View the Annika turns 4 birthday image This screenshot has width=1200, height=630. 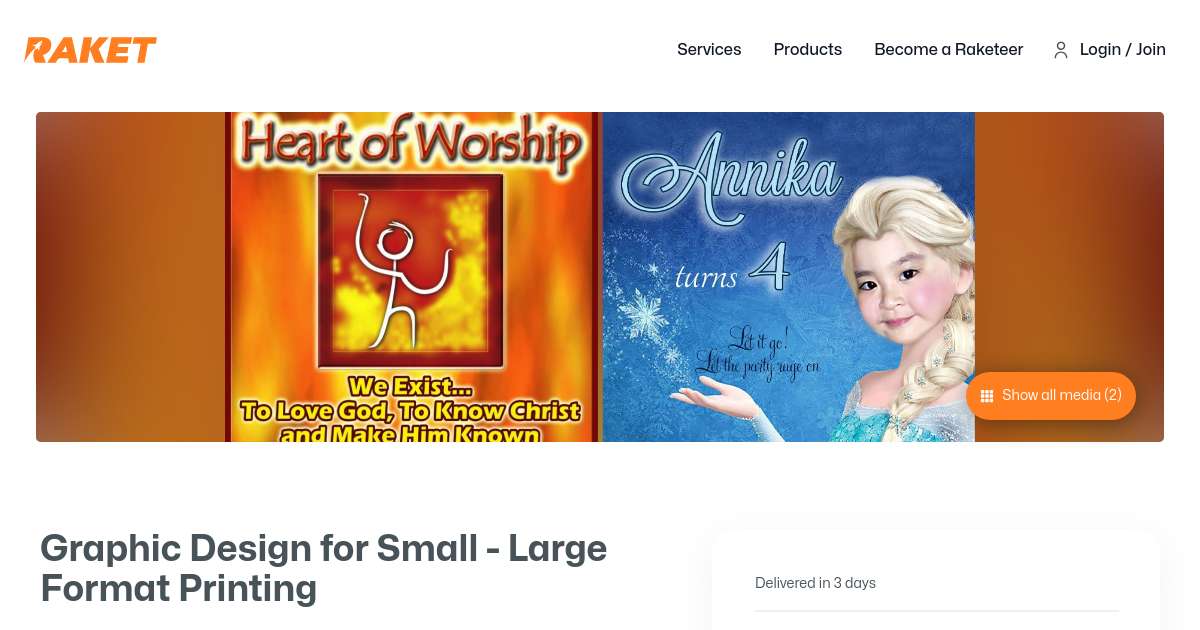[x=789, y=277]
